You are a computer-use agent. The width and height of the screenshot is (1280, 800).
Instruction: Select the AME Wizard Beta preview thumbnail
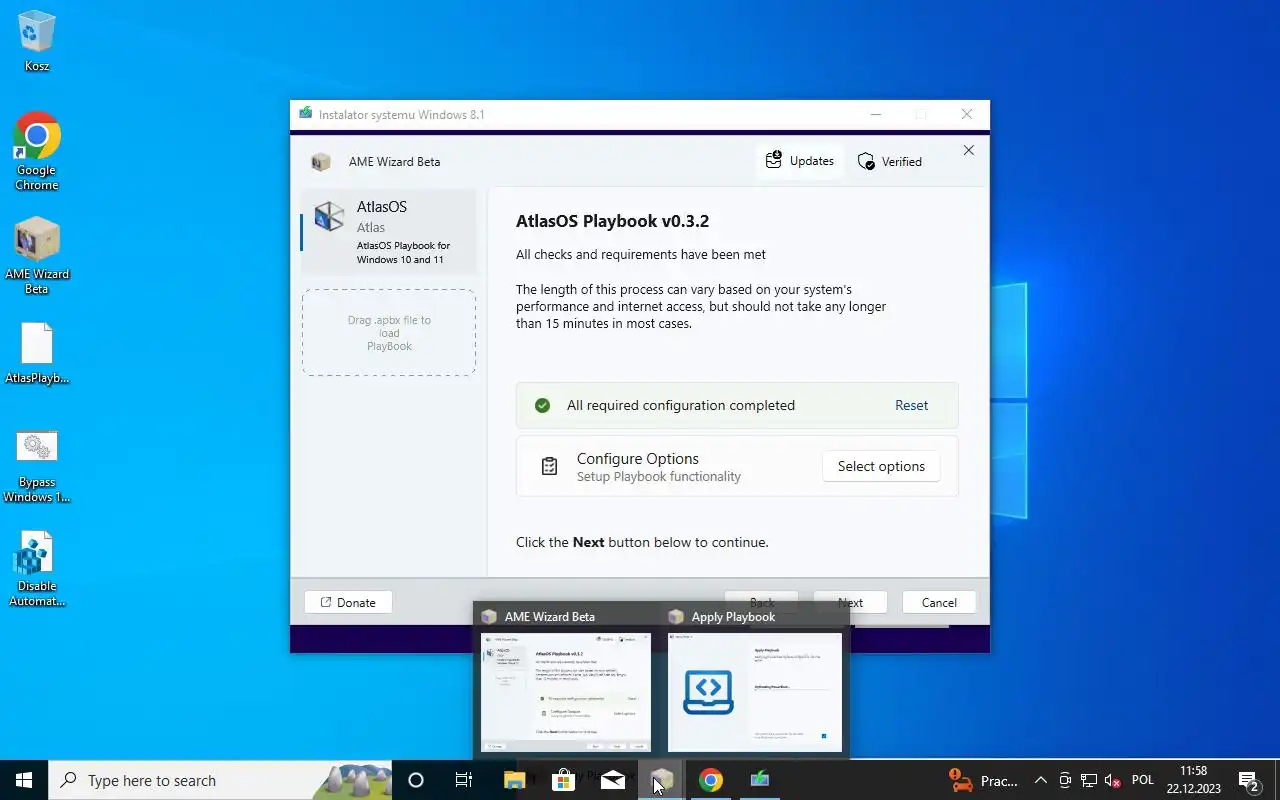566,691
